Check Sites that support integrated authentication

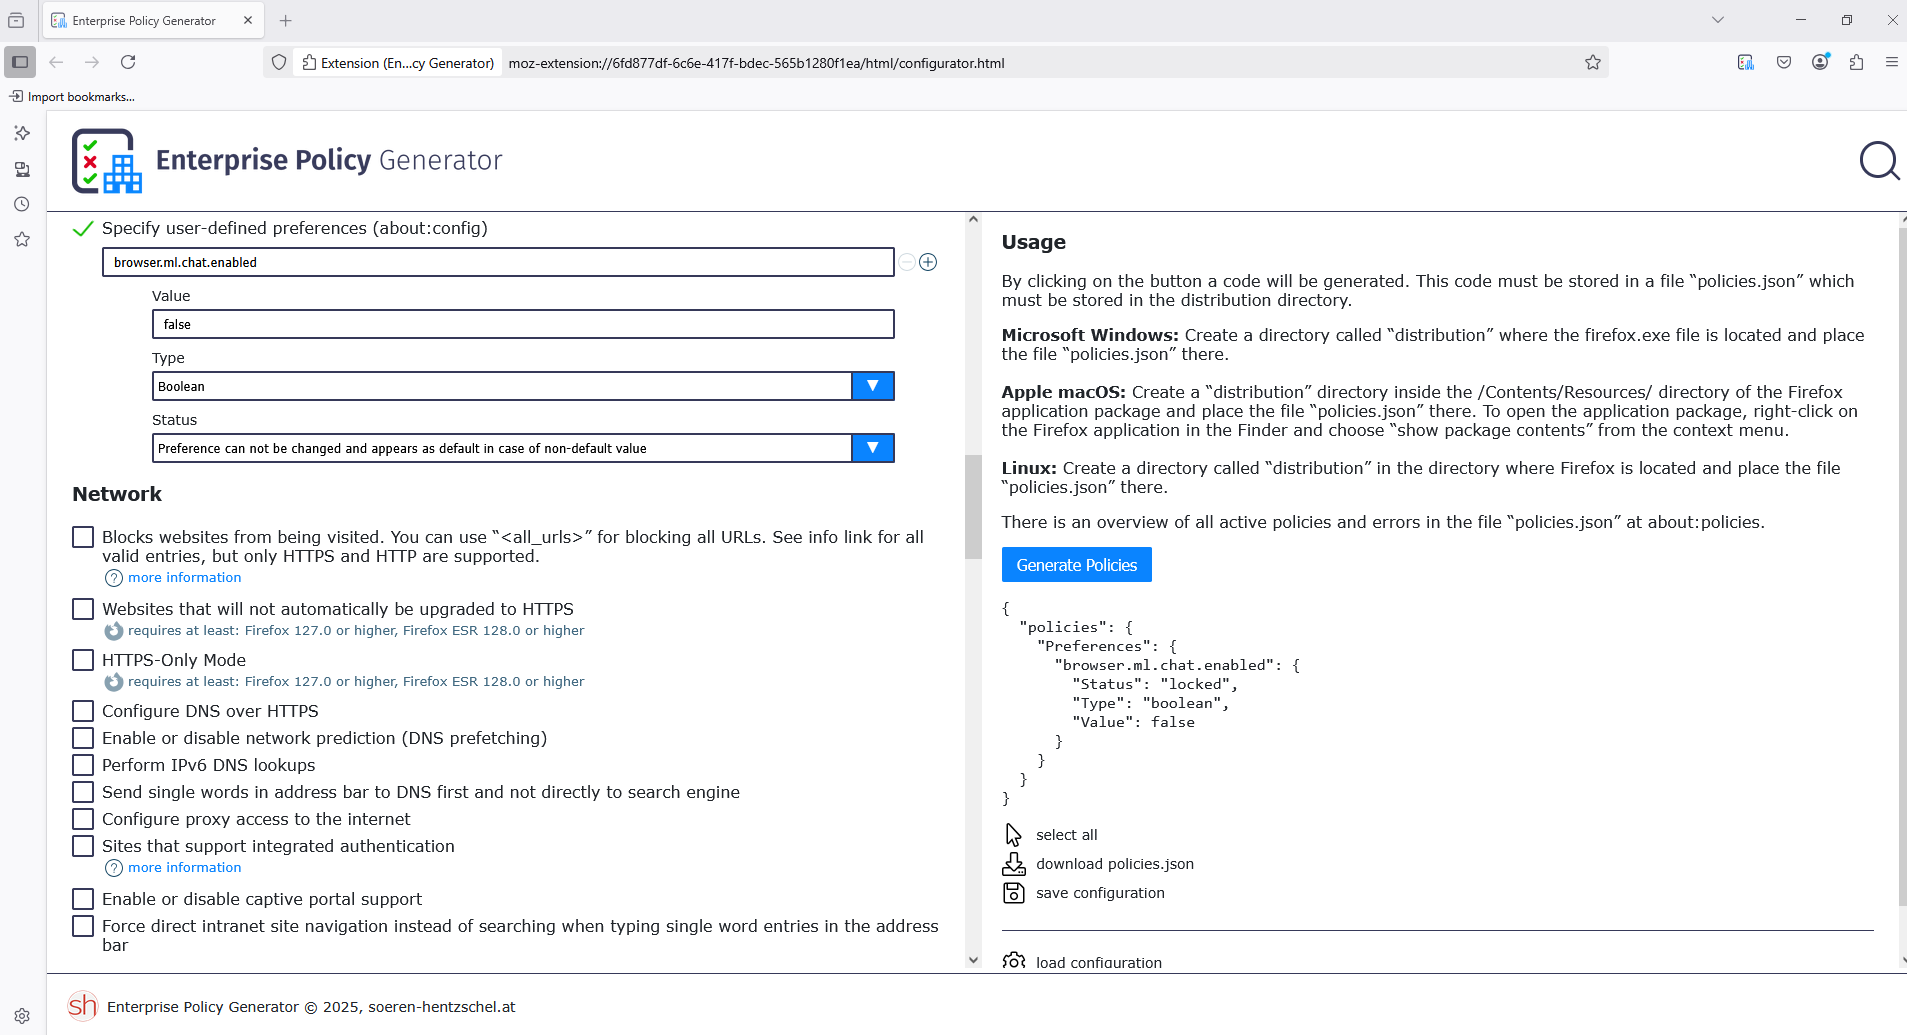(x=83, y=846)
